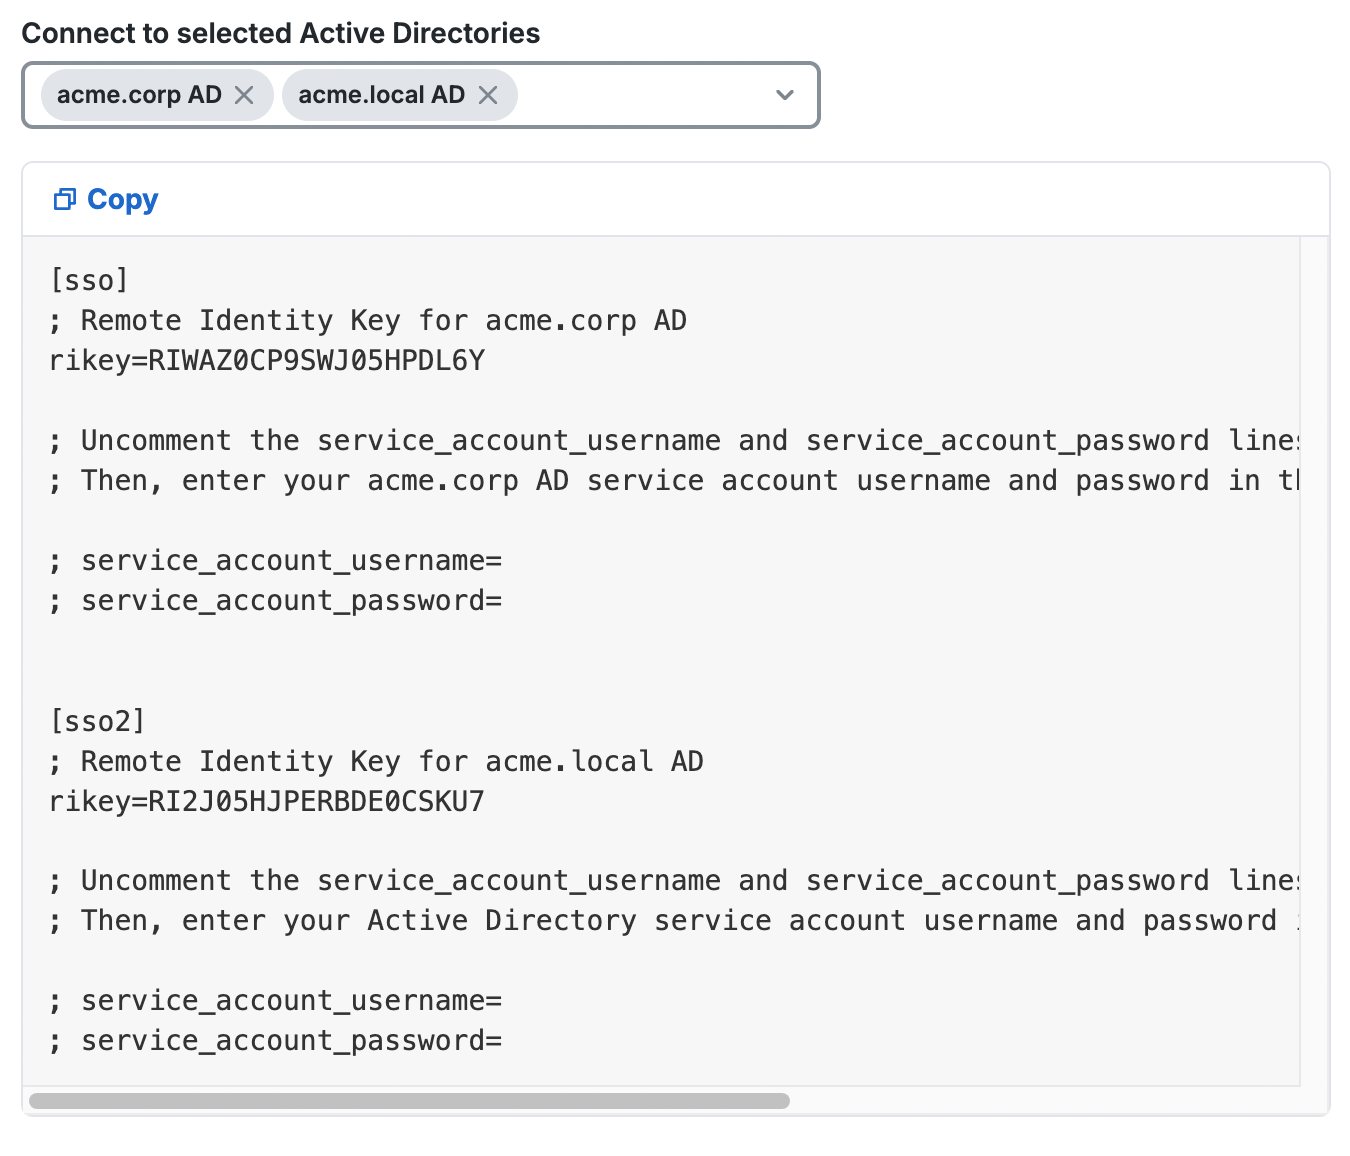Click the Connect to selected Active Directories heading
1350x1156 pixels.
pyautogui.click(x=281, y=33)
